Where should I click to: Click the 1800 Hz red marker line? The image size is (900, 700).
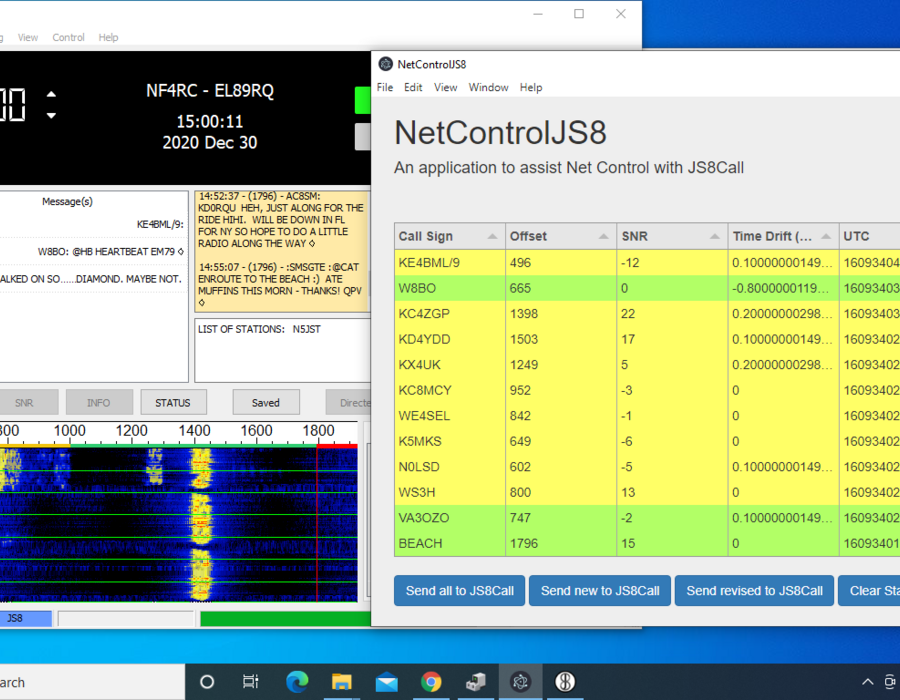pyautogui.click(x=317, y=522)
